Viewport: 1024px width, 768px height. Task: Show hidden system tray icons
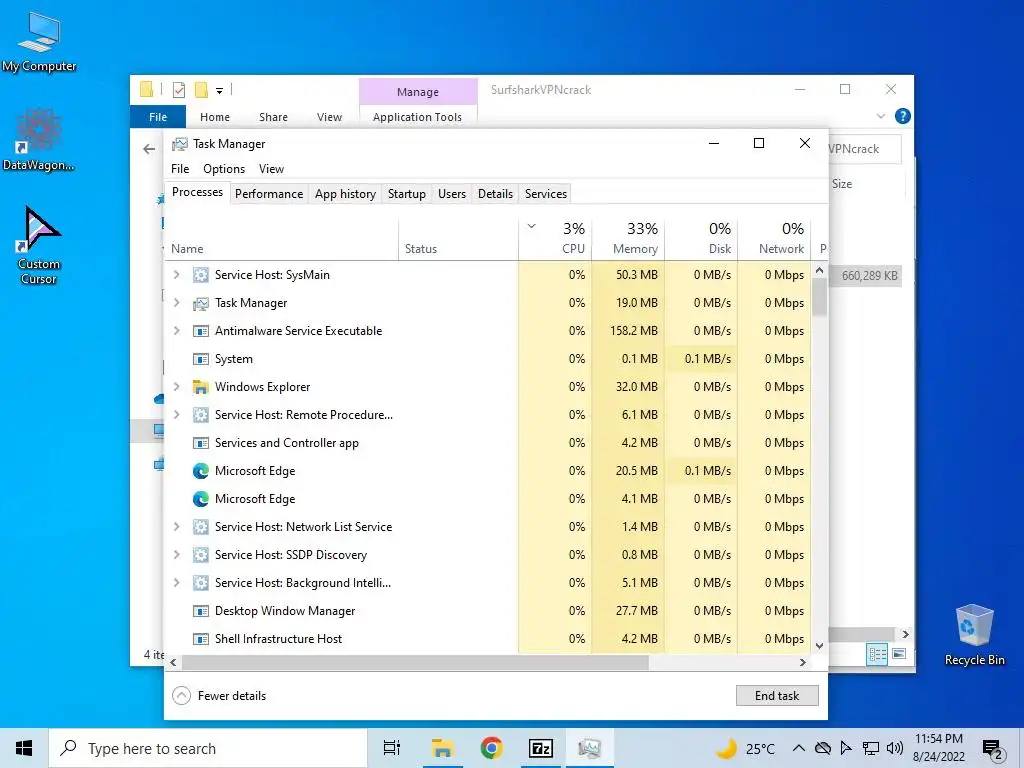point(799,748)
